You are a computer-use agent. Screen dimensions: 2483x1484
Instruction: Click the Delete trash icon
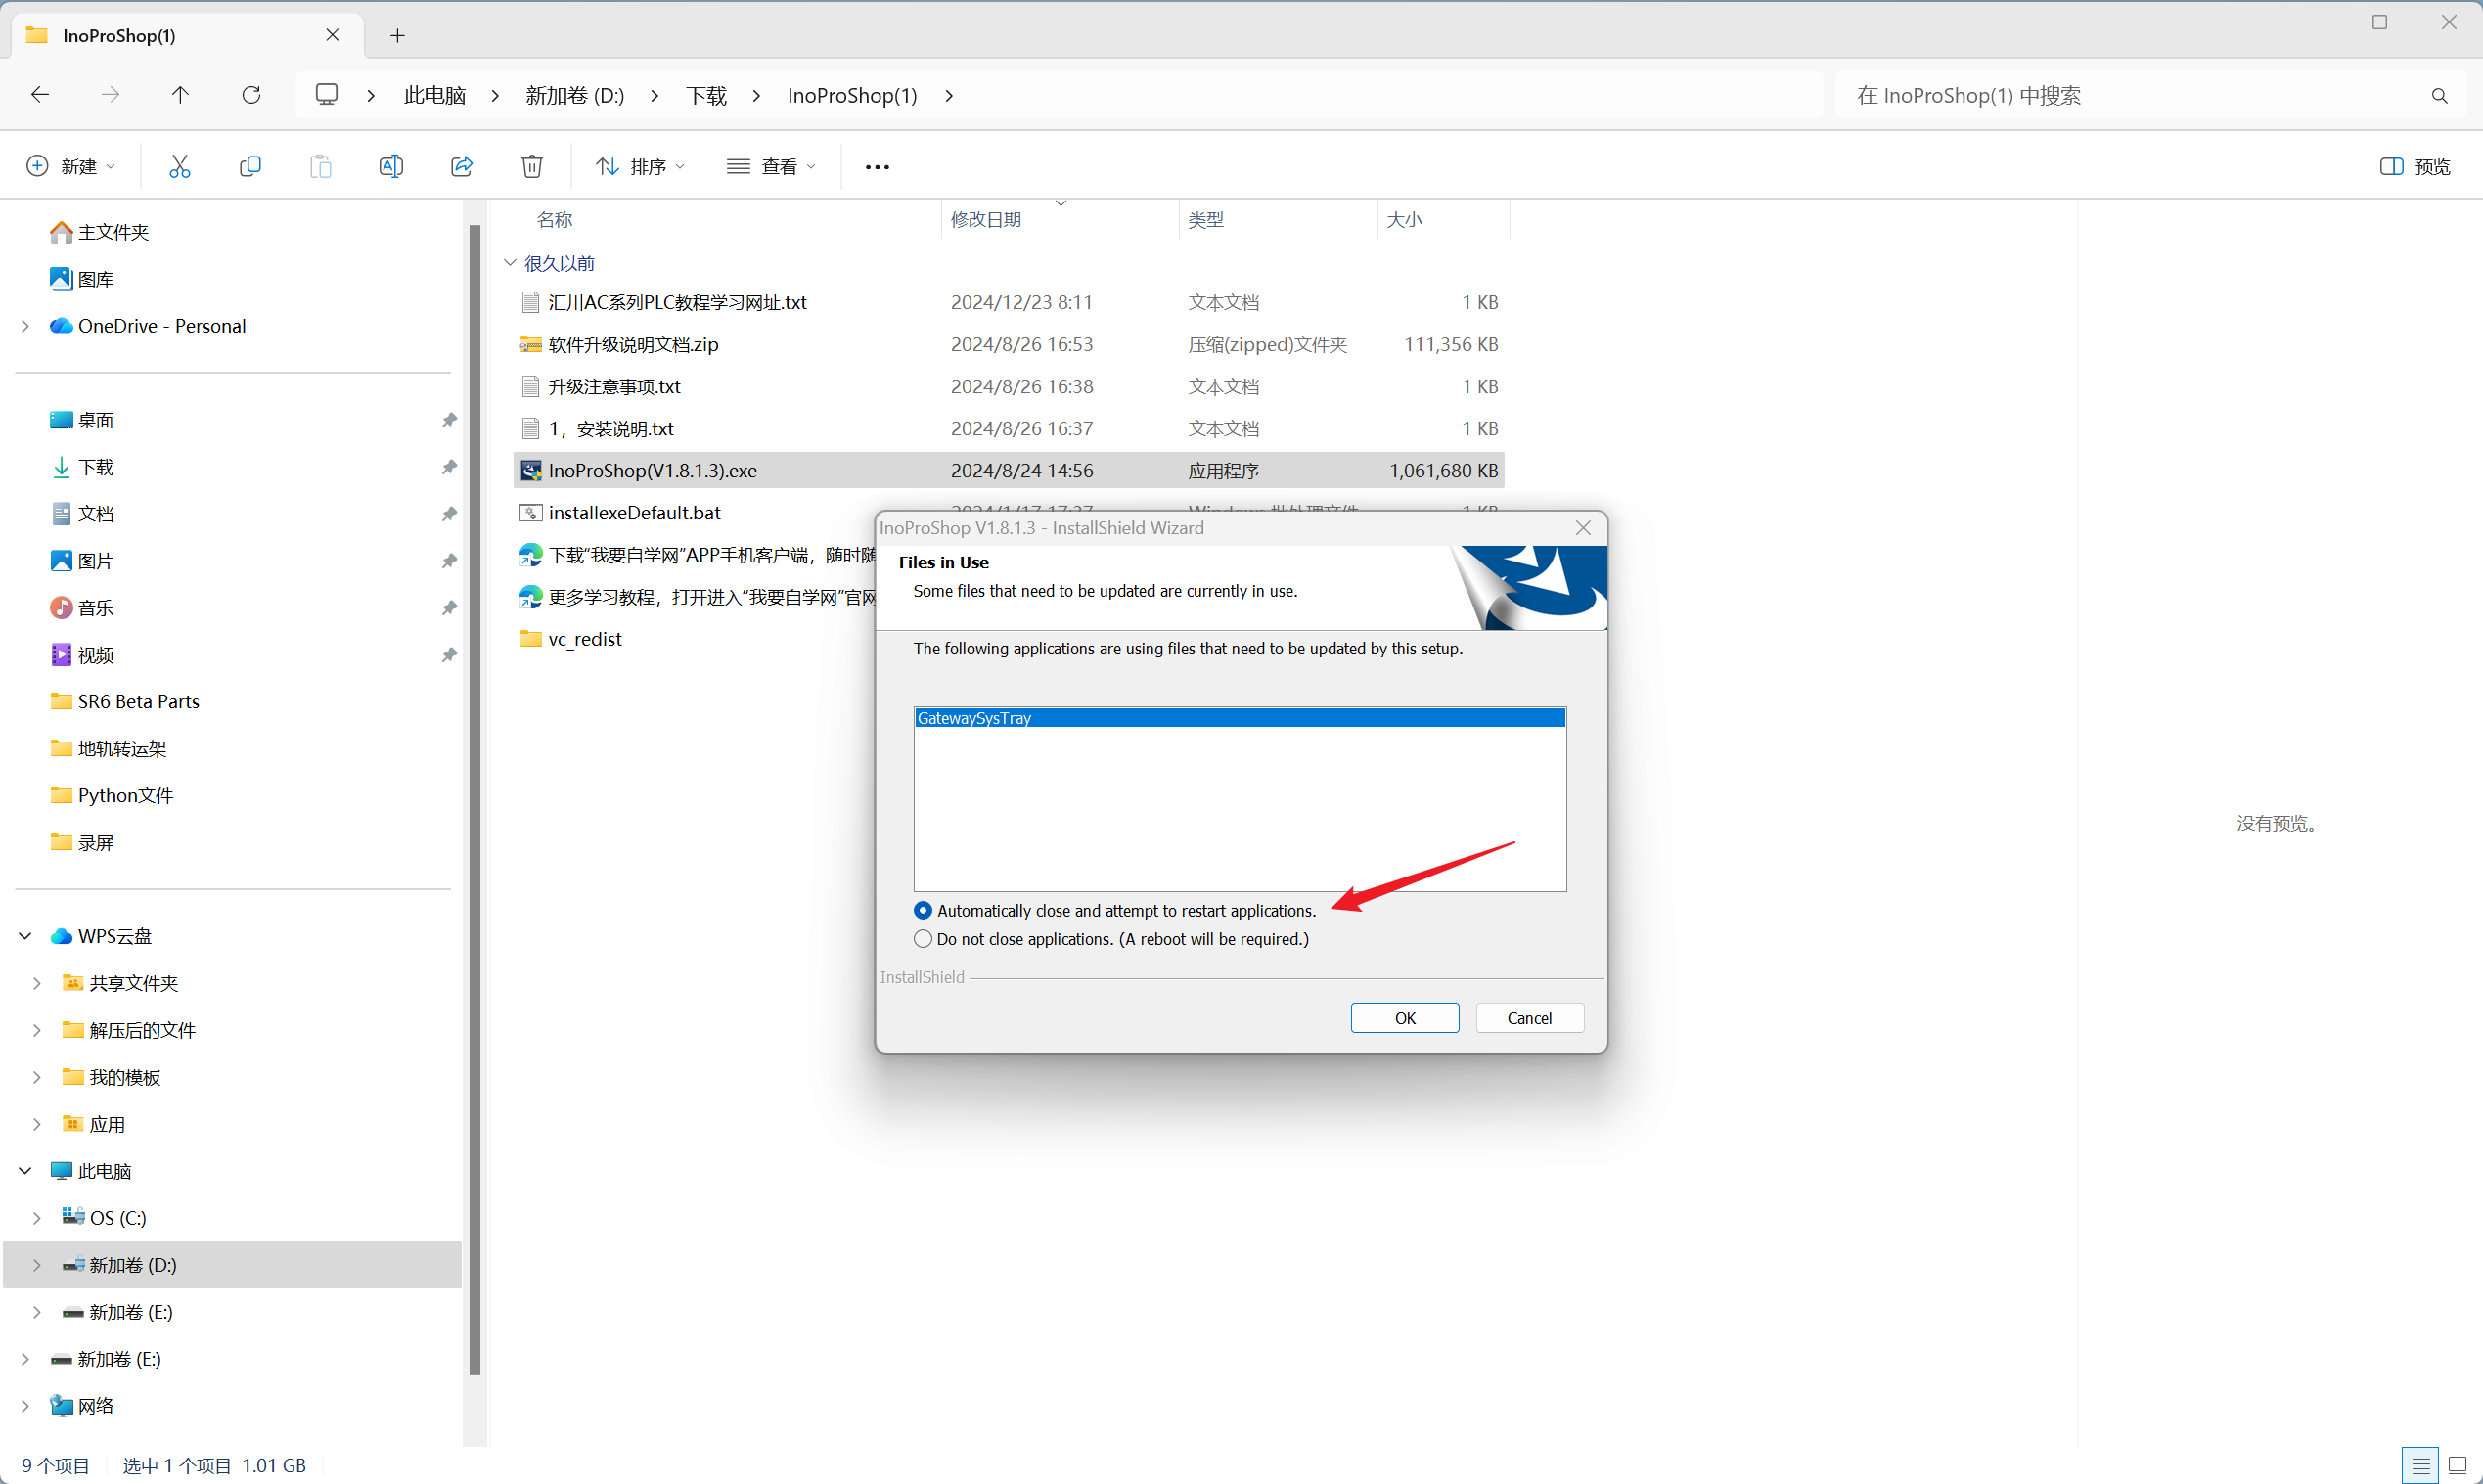pos(532,166)
